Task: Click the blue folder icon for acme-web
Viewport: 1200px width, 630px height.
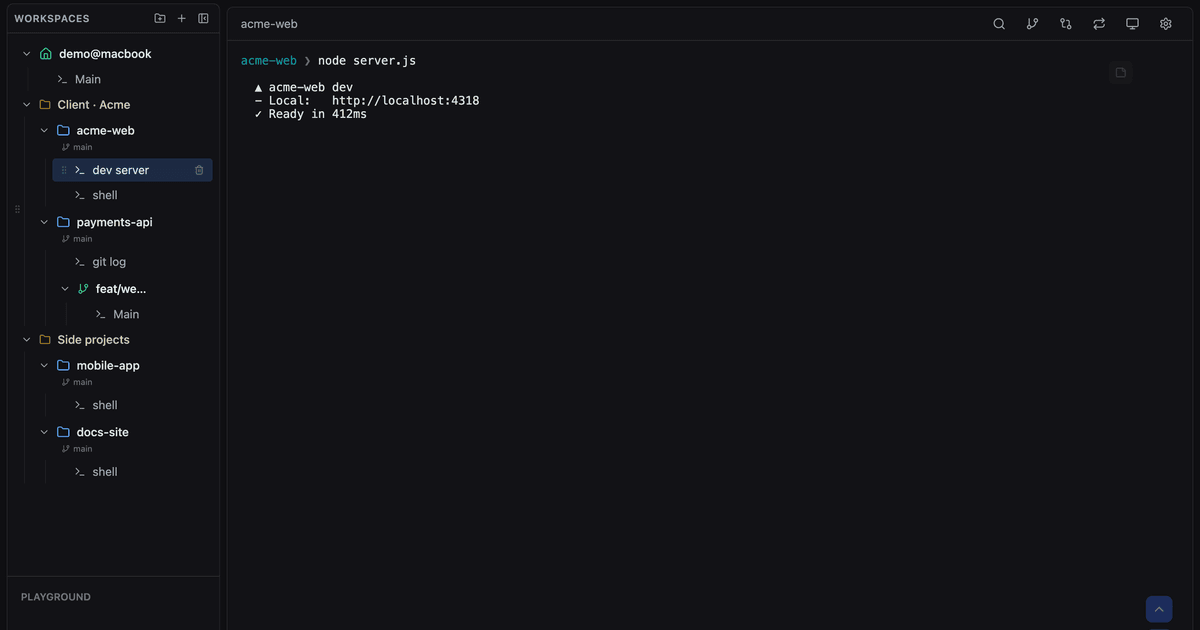Action: click(x=63, y=130)
